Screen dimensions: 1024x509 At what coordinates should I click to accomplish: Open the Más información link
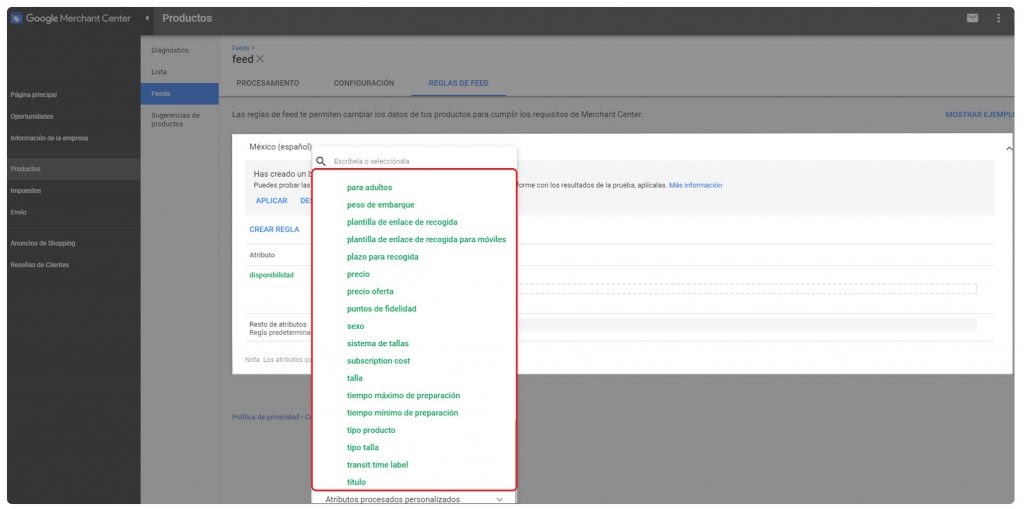696,185
